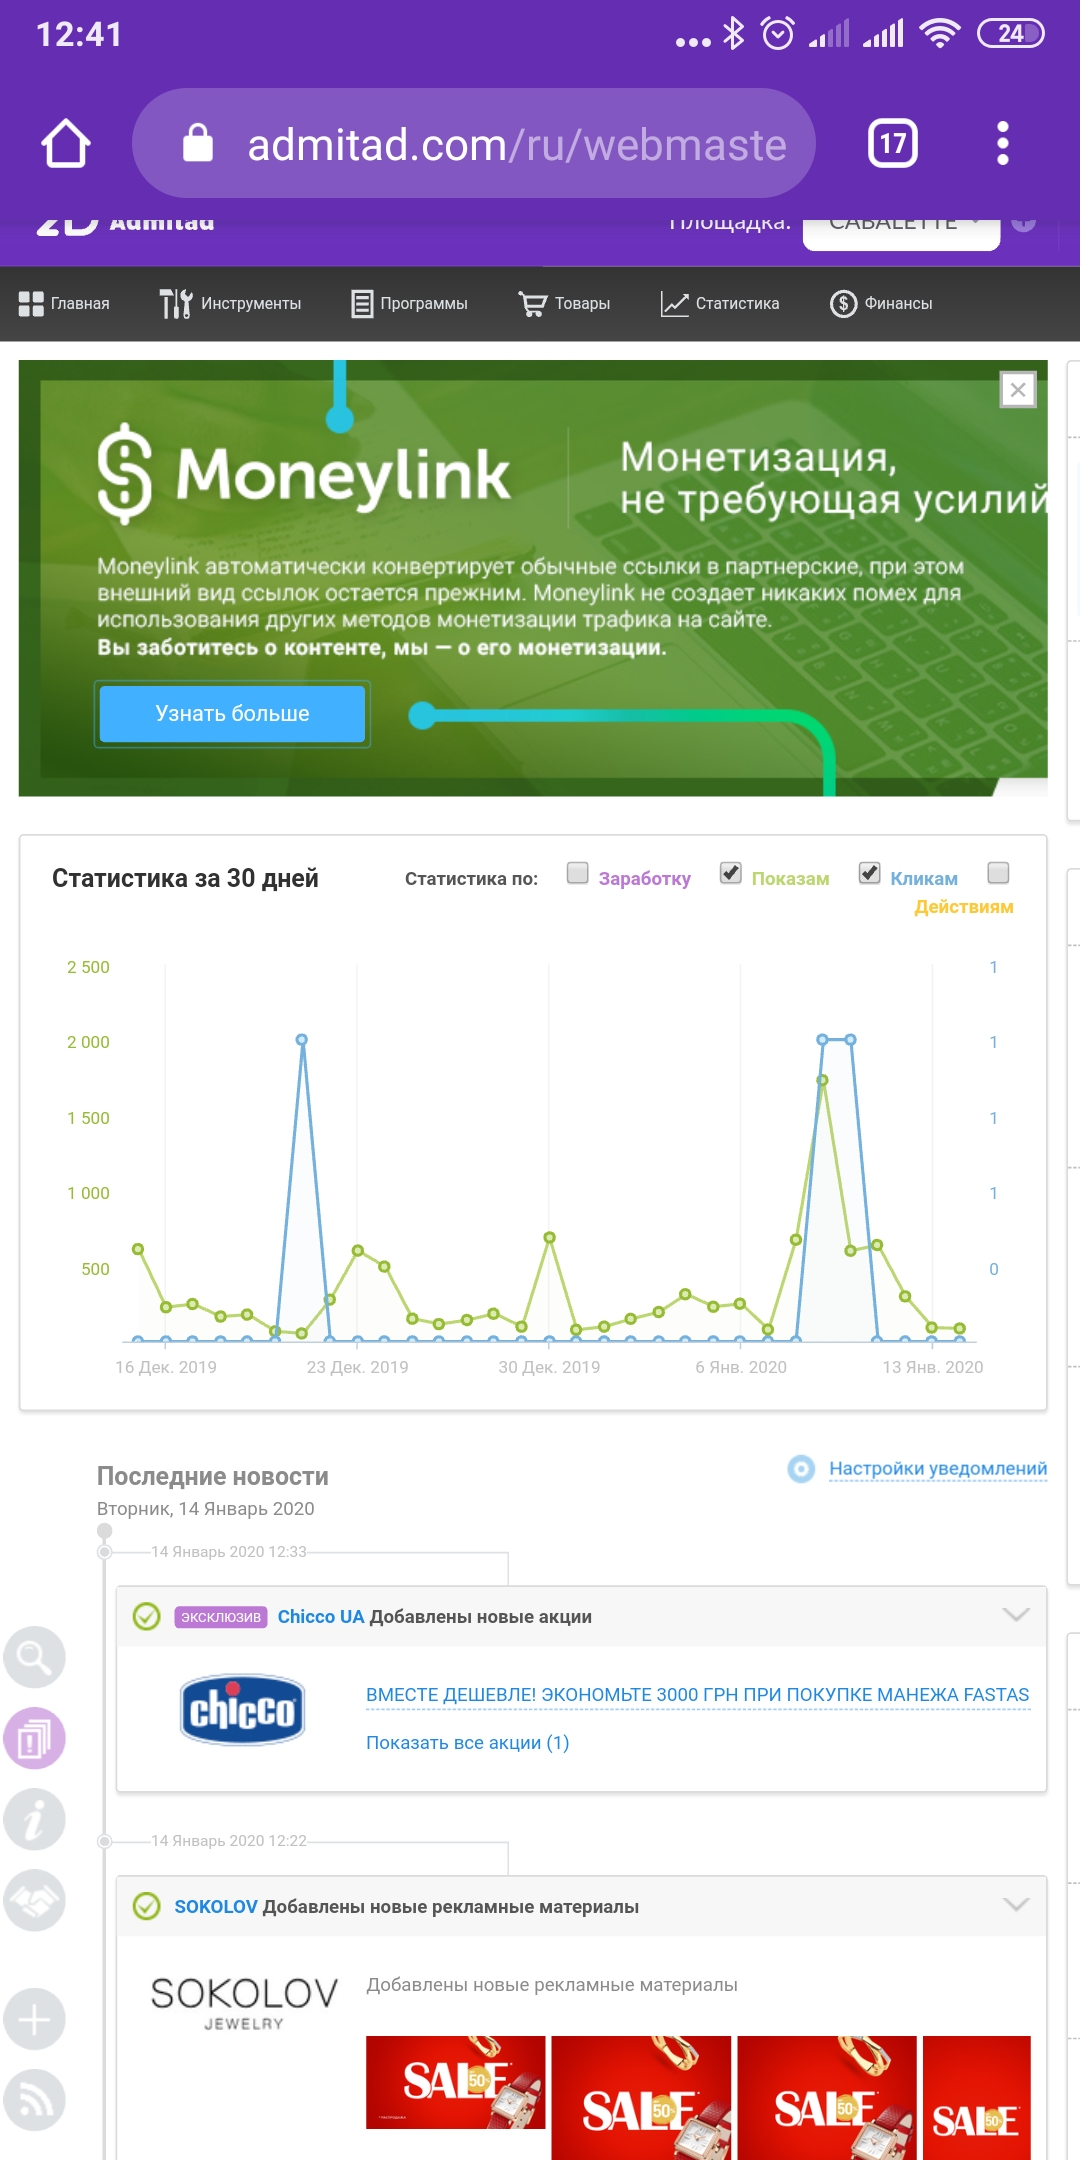This screenshot has width=1080, height=2160.
Task: Click the blue clicks peak near 23 Дек. 2019
Action: coord(302,1040)
